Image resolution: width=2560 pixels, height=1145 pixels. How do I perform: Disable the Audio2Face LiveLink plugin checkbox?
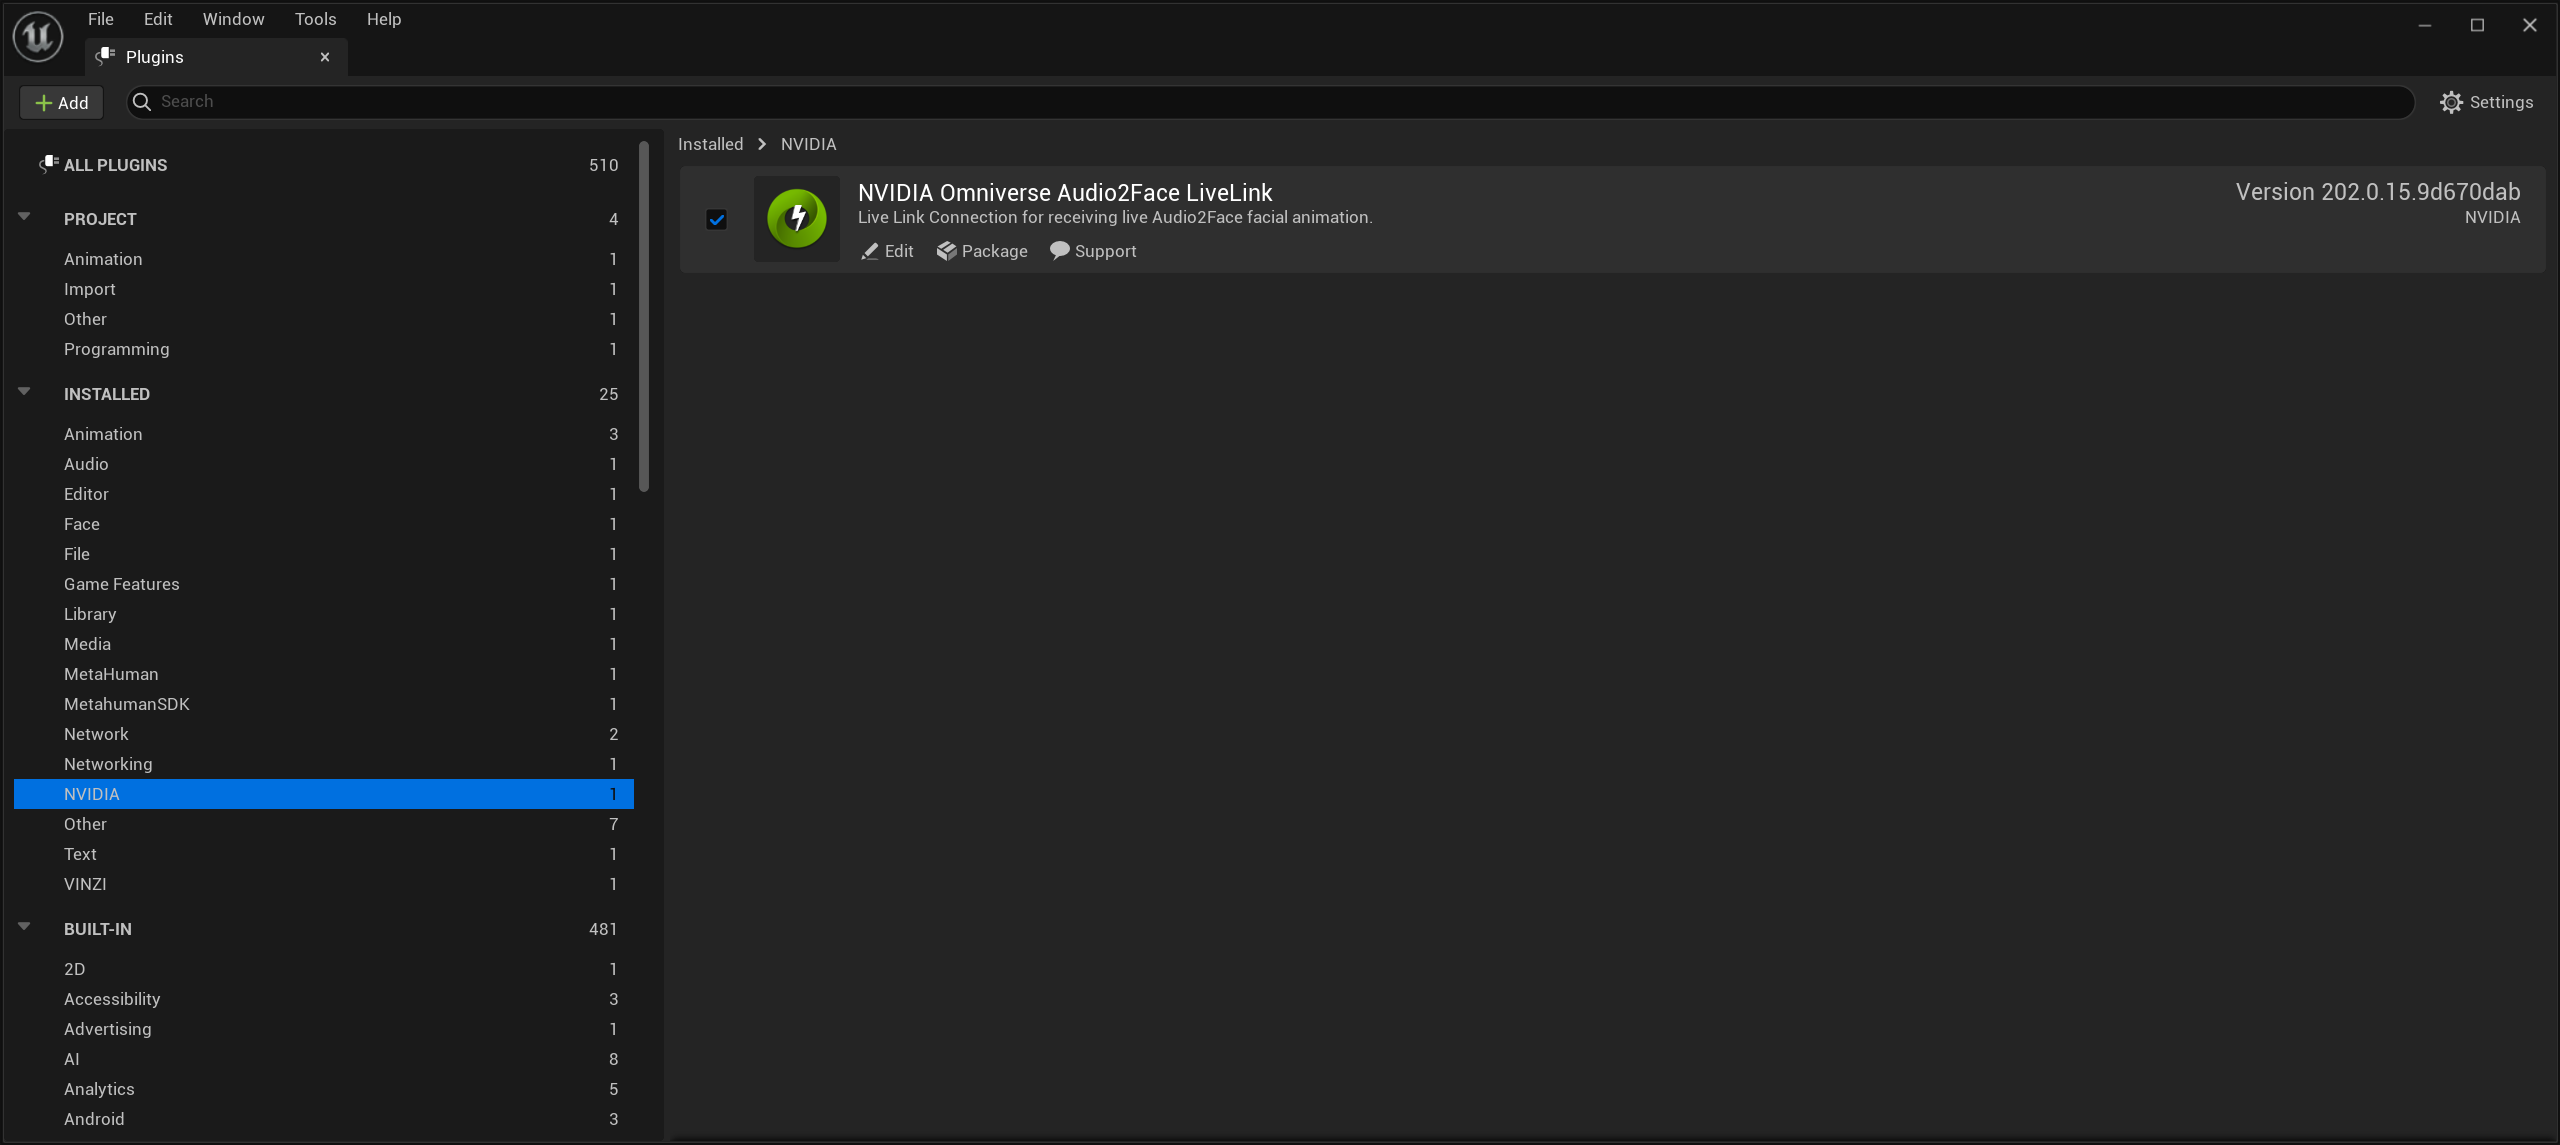pos(716,219)
